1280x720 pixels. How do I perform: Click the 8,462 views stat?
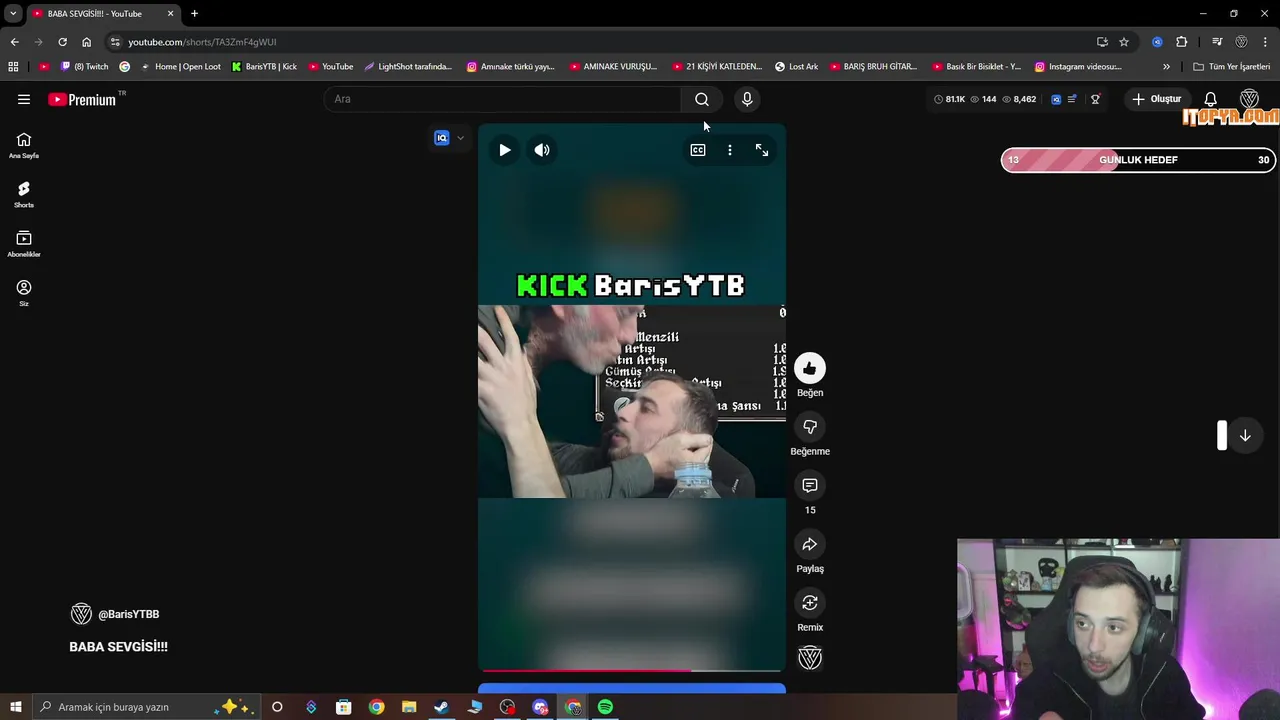point(1019,99)
